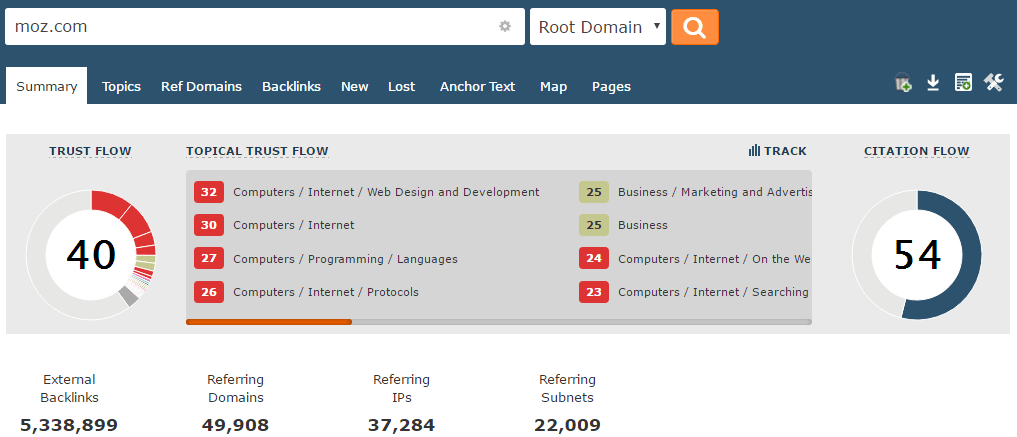Open the New tab
This screenshot has height=437, width=1017.
click(355, 86)
